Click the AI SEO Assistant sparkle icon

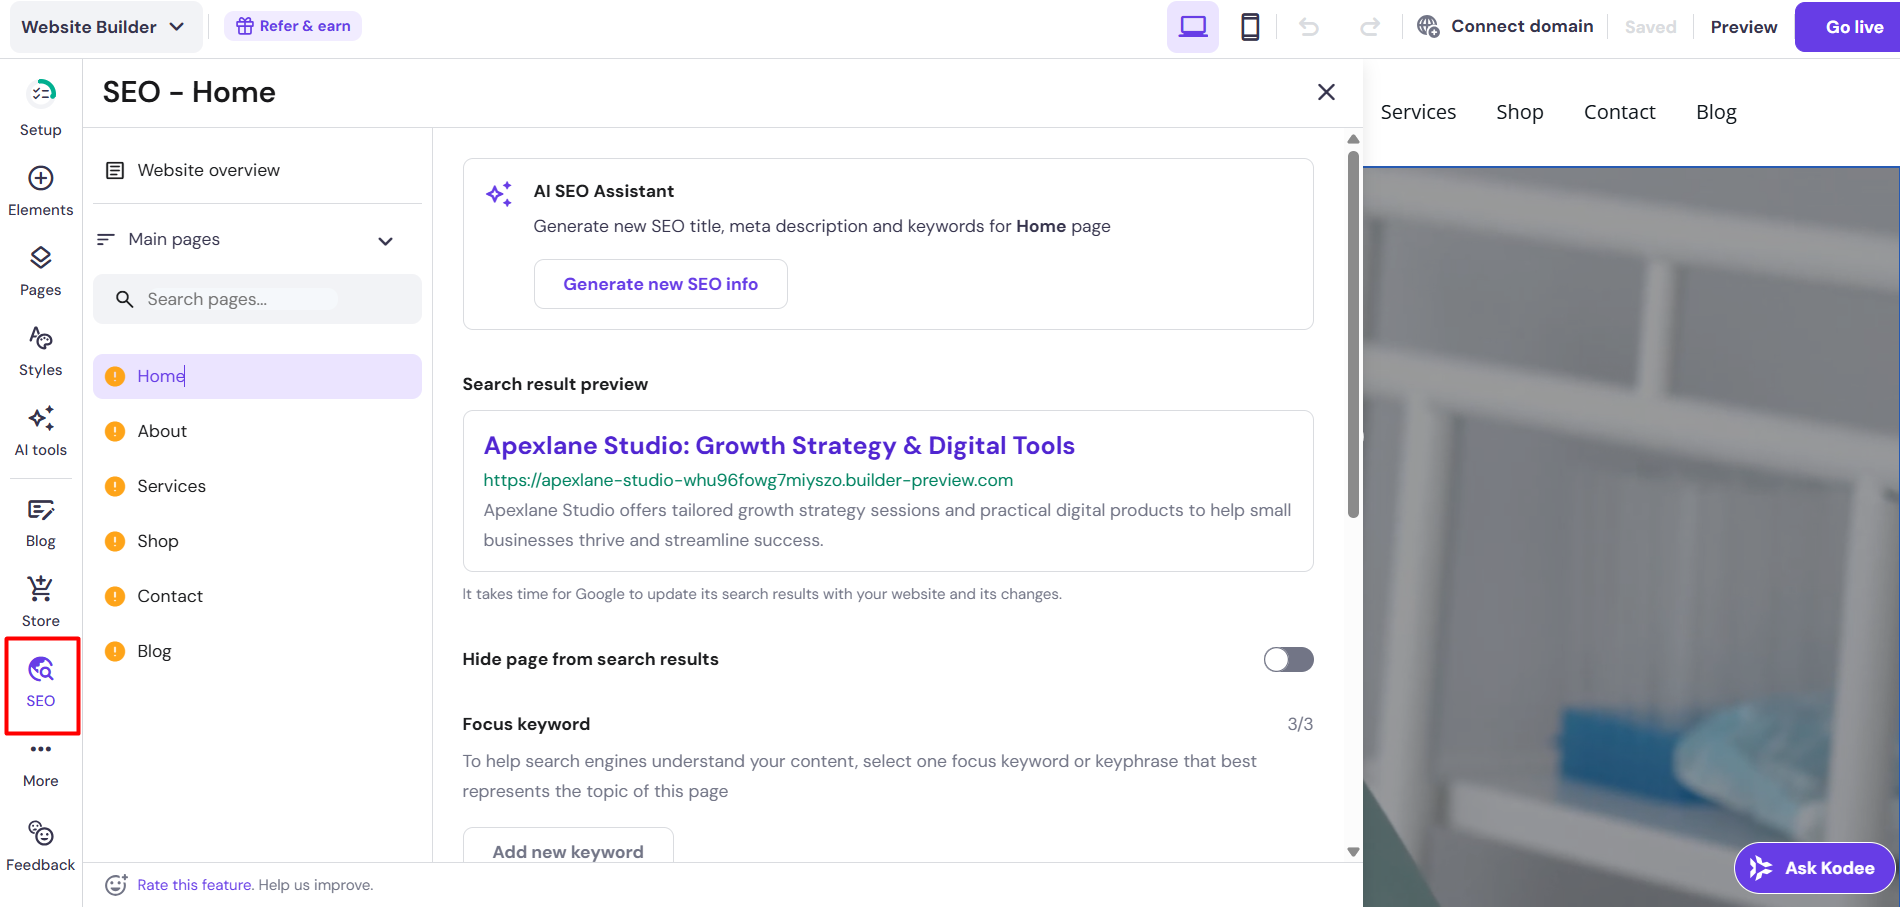(x=499, y=194)
